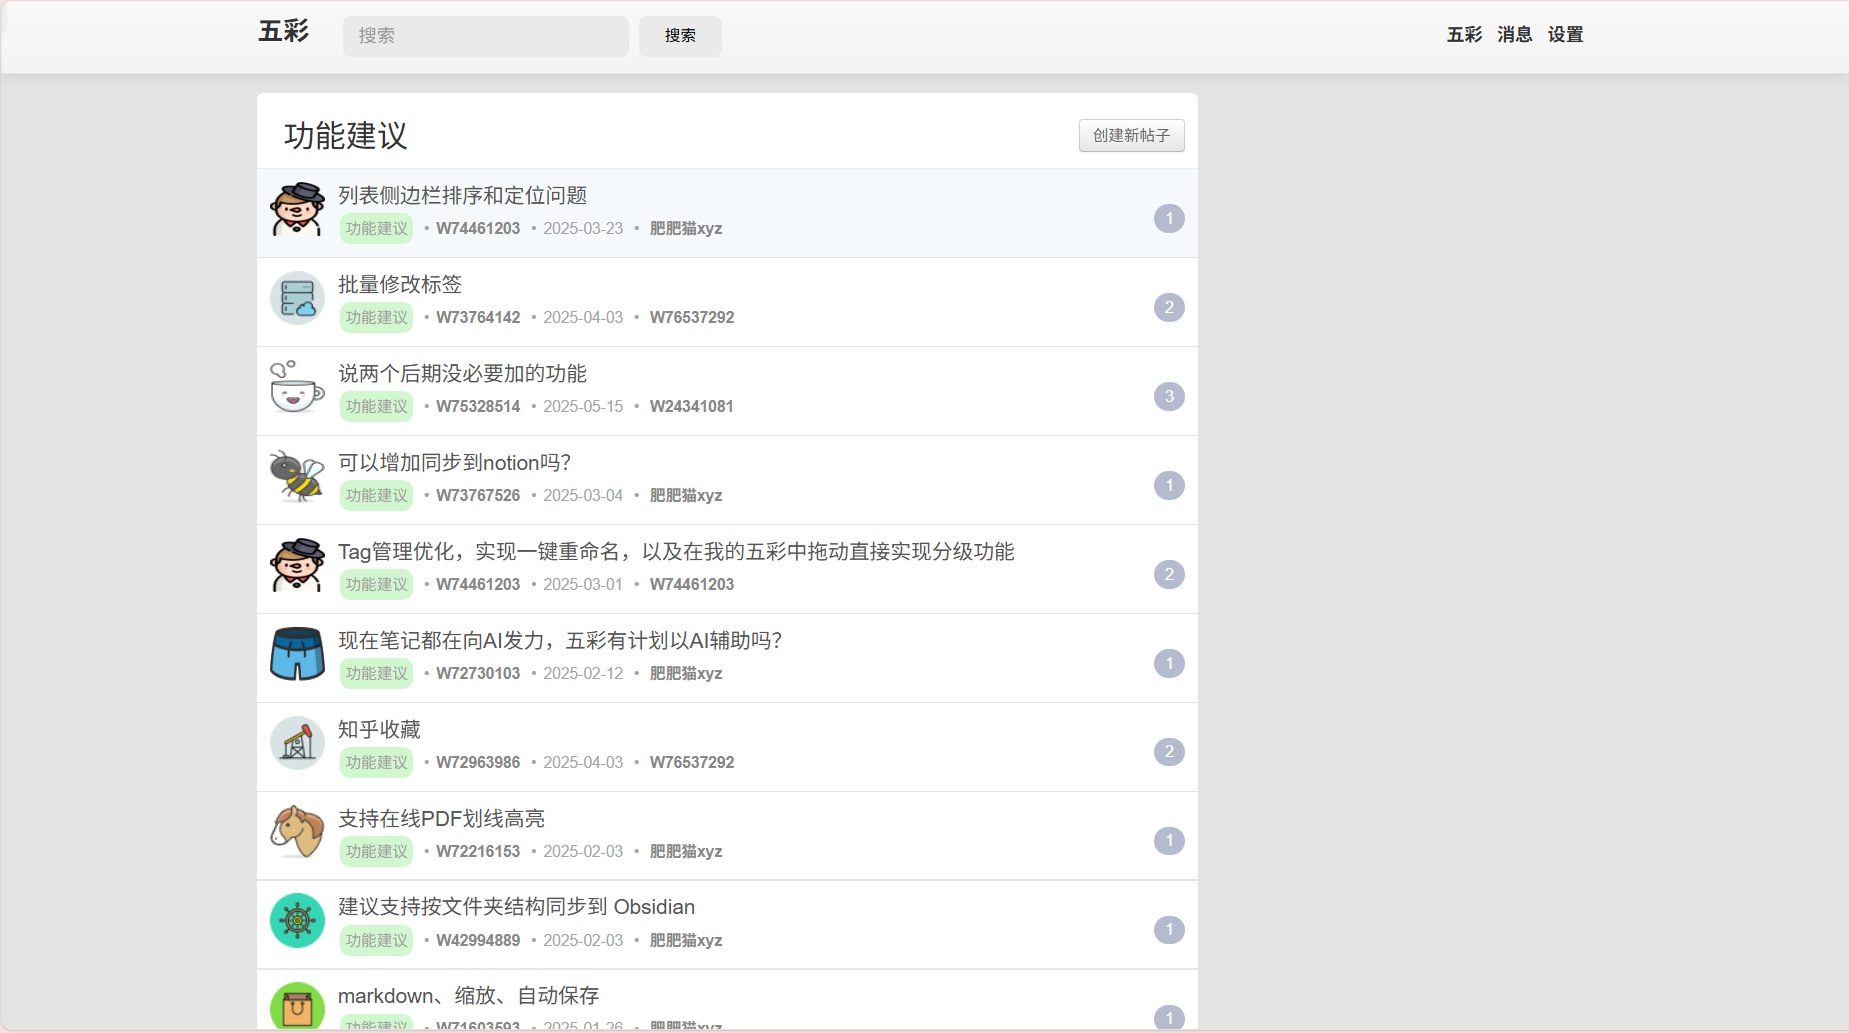Image resolution: width=1849 pixels, height=1033 pixels.
Task: Click the bee avatar icon
Action: (x=297, y=476)
